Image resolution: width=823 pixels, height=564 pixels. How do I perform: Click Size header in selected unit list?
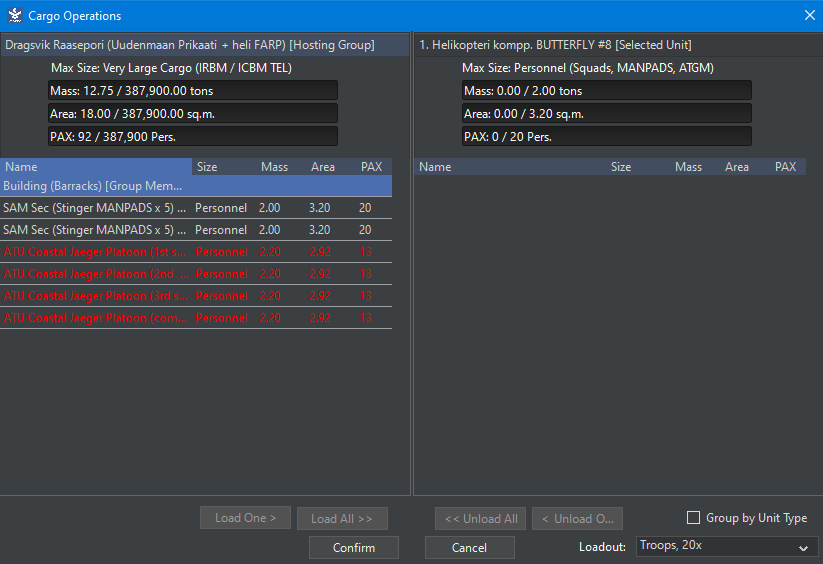click(638, 166)
